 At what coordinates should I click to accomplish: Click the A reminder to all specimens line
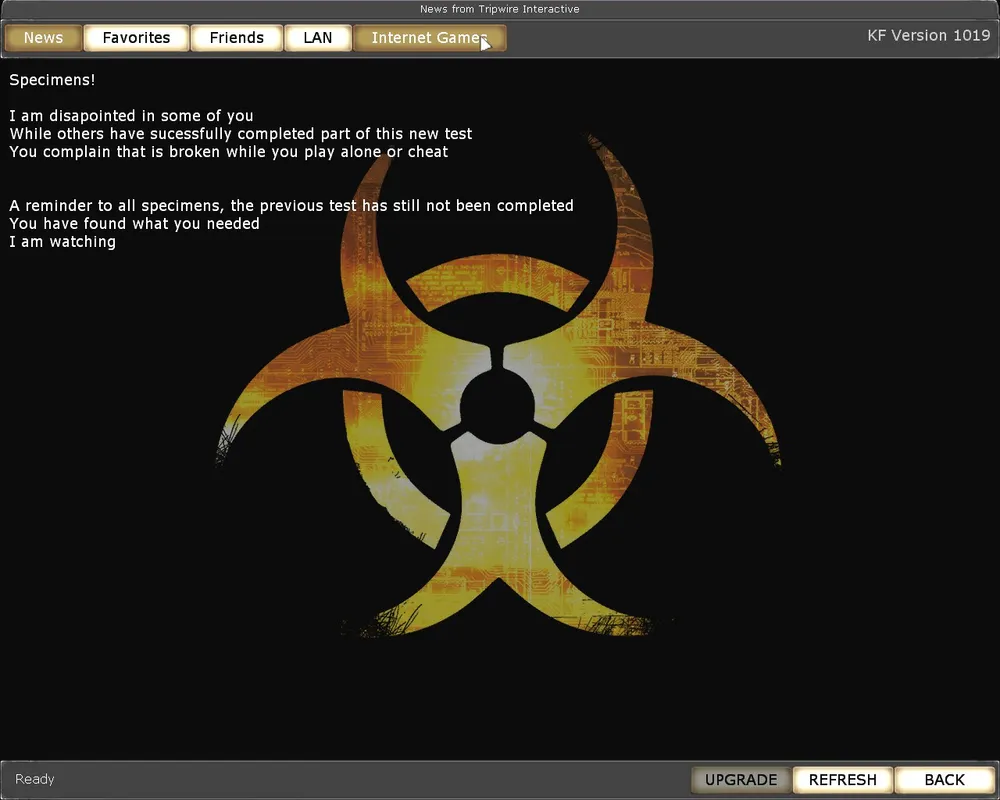coord(291,206)
